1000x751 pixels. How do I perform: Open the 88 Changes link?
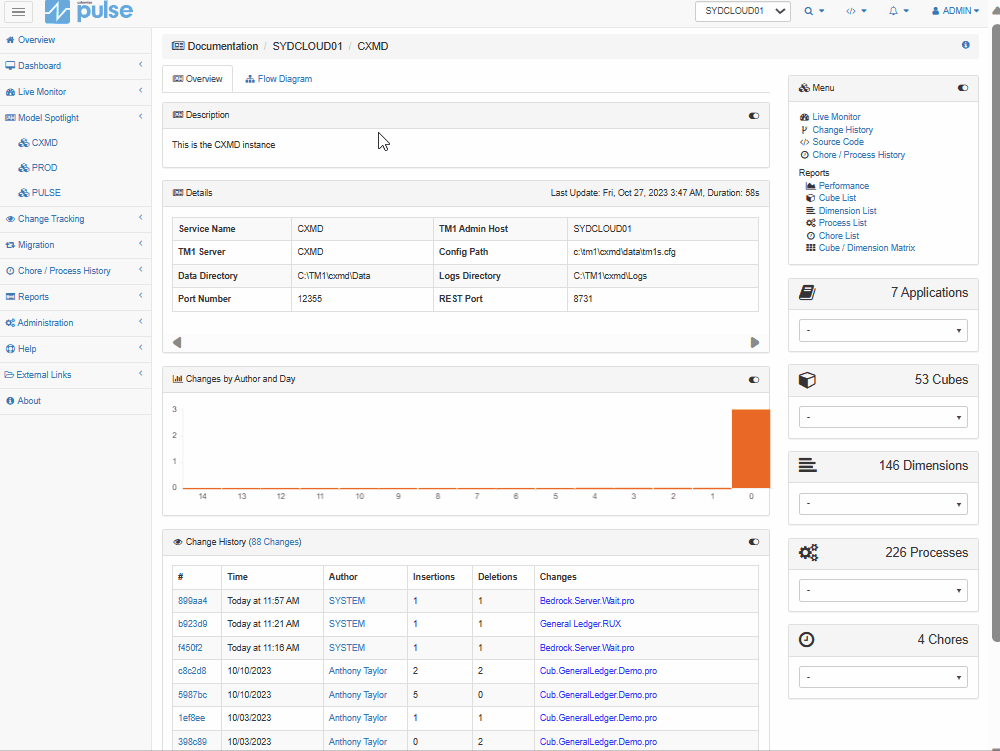pos(275,542)
